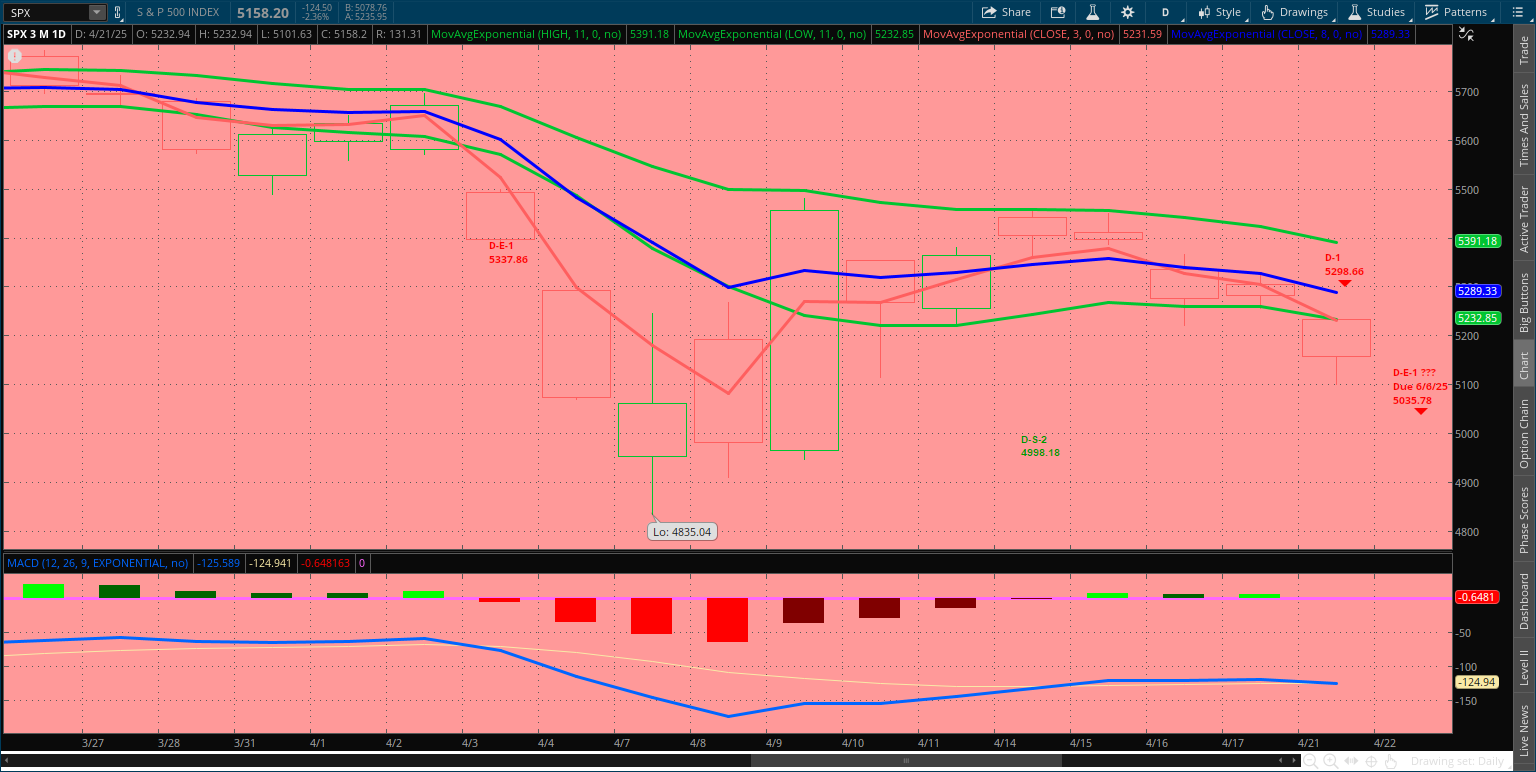This screenshot has height=772, width=1536.
Task: Click the SPX 3 M 1D chart title
Action: (x=37, y=34)
